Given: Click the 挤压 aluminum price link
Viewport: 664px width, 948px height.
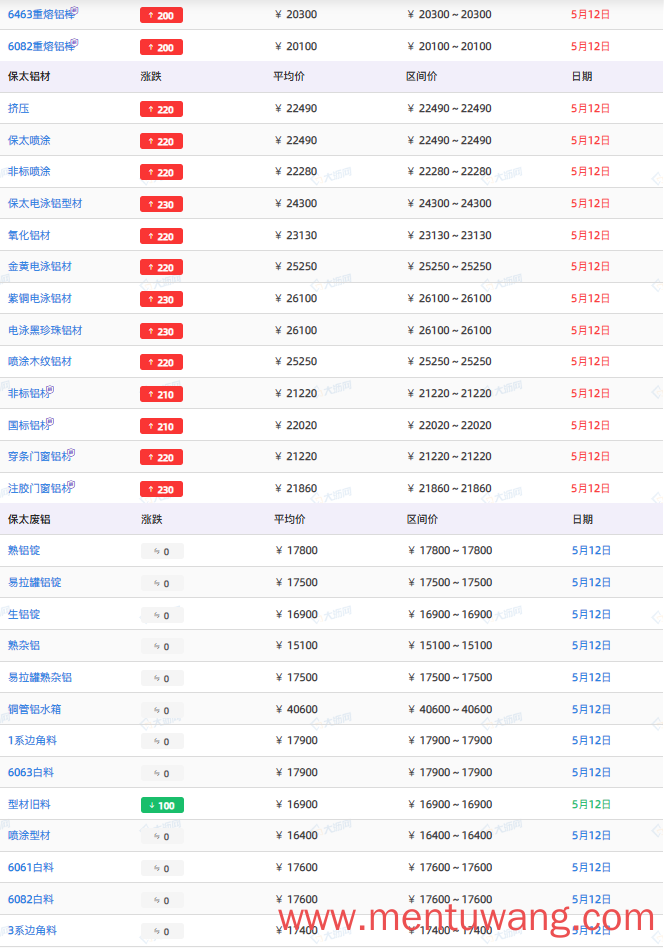Looking at the screenshot, I should (x=18, y=109).
